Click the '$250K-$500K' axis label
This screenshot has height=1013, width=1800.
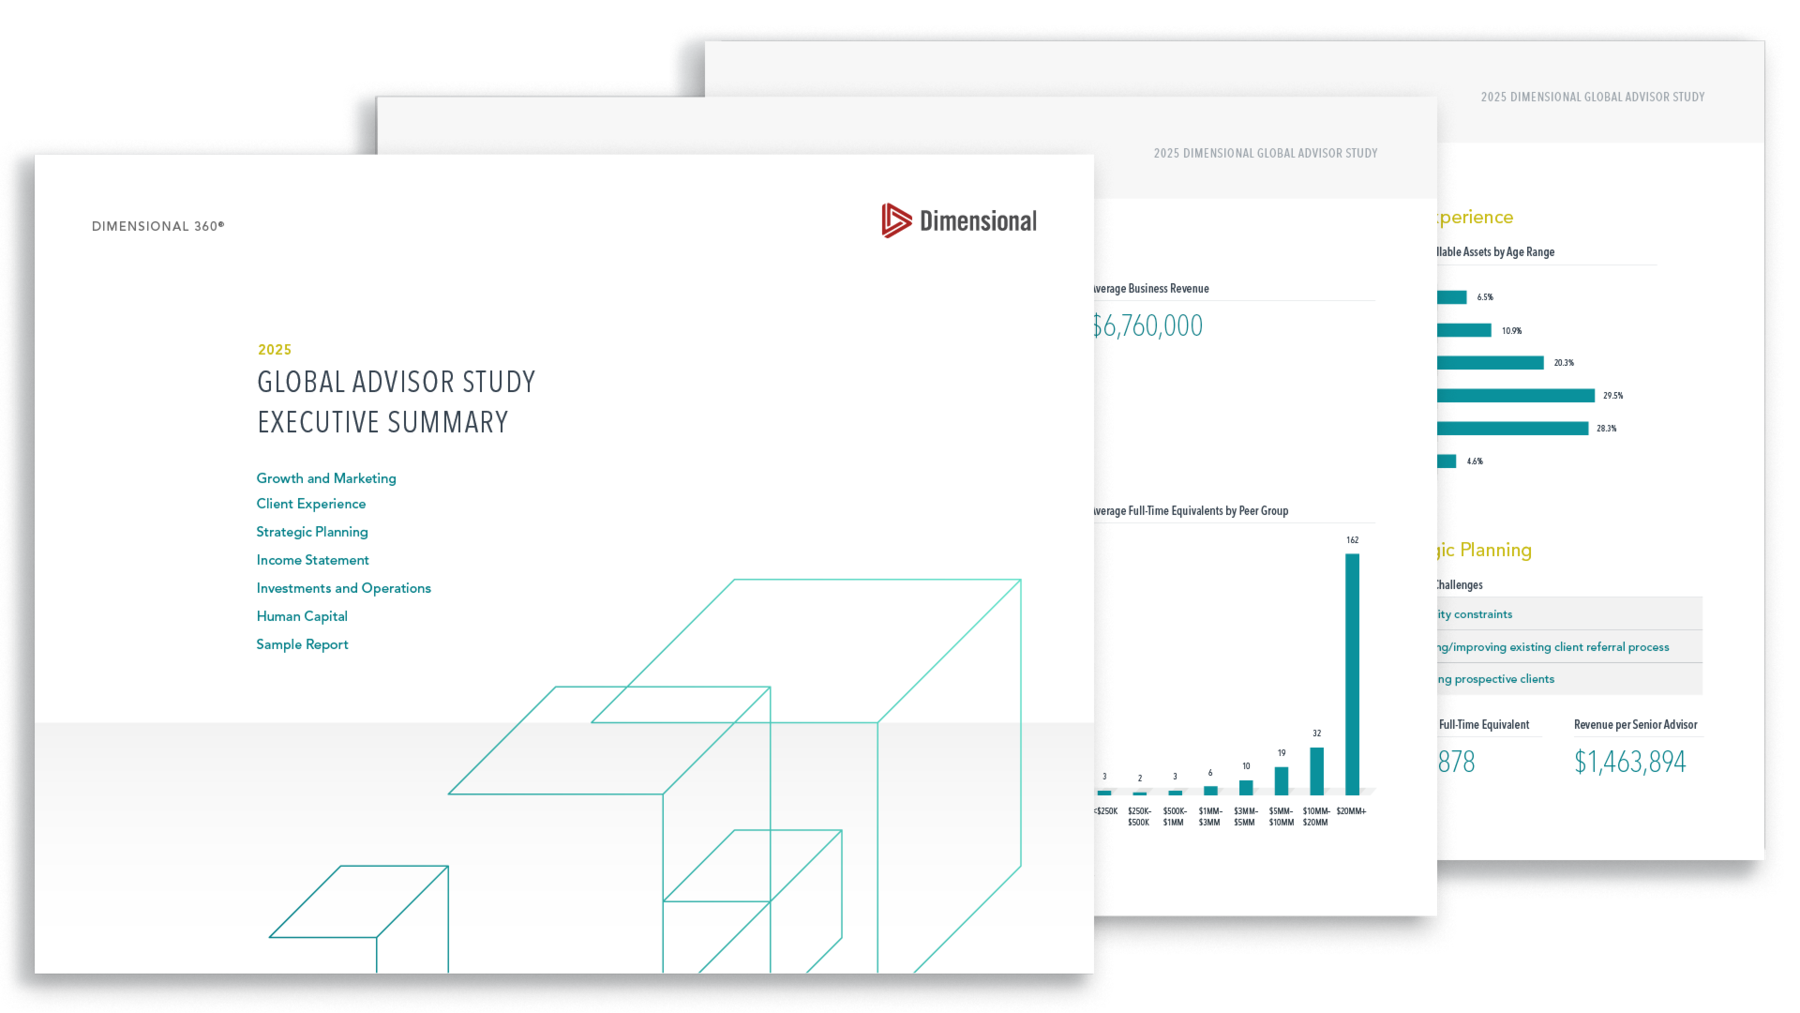tap(1139, 817)
